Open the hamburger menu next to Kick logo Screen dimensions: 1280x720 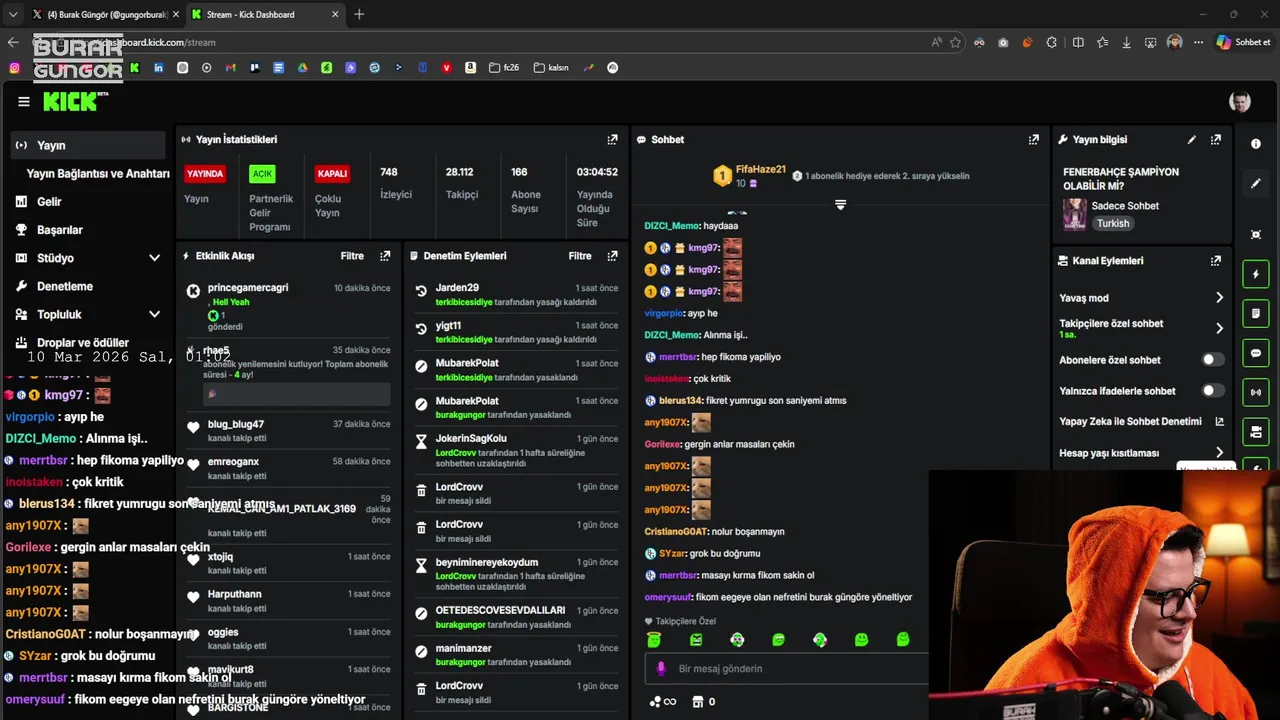tap(24, 101)
